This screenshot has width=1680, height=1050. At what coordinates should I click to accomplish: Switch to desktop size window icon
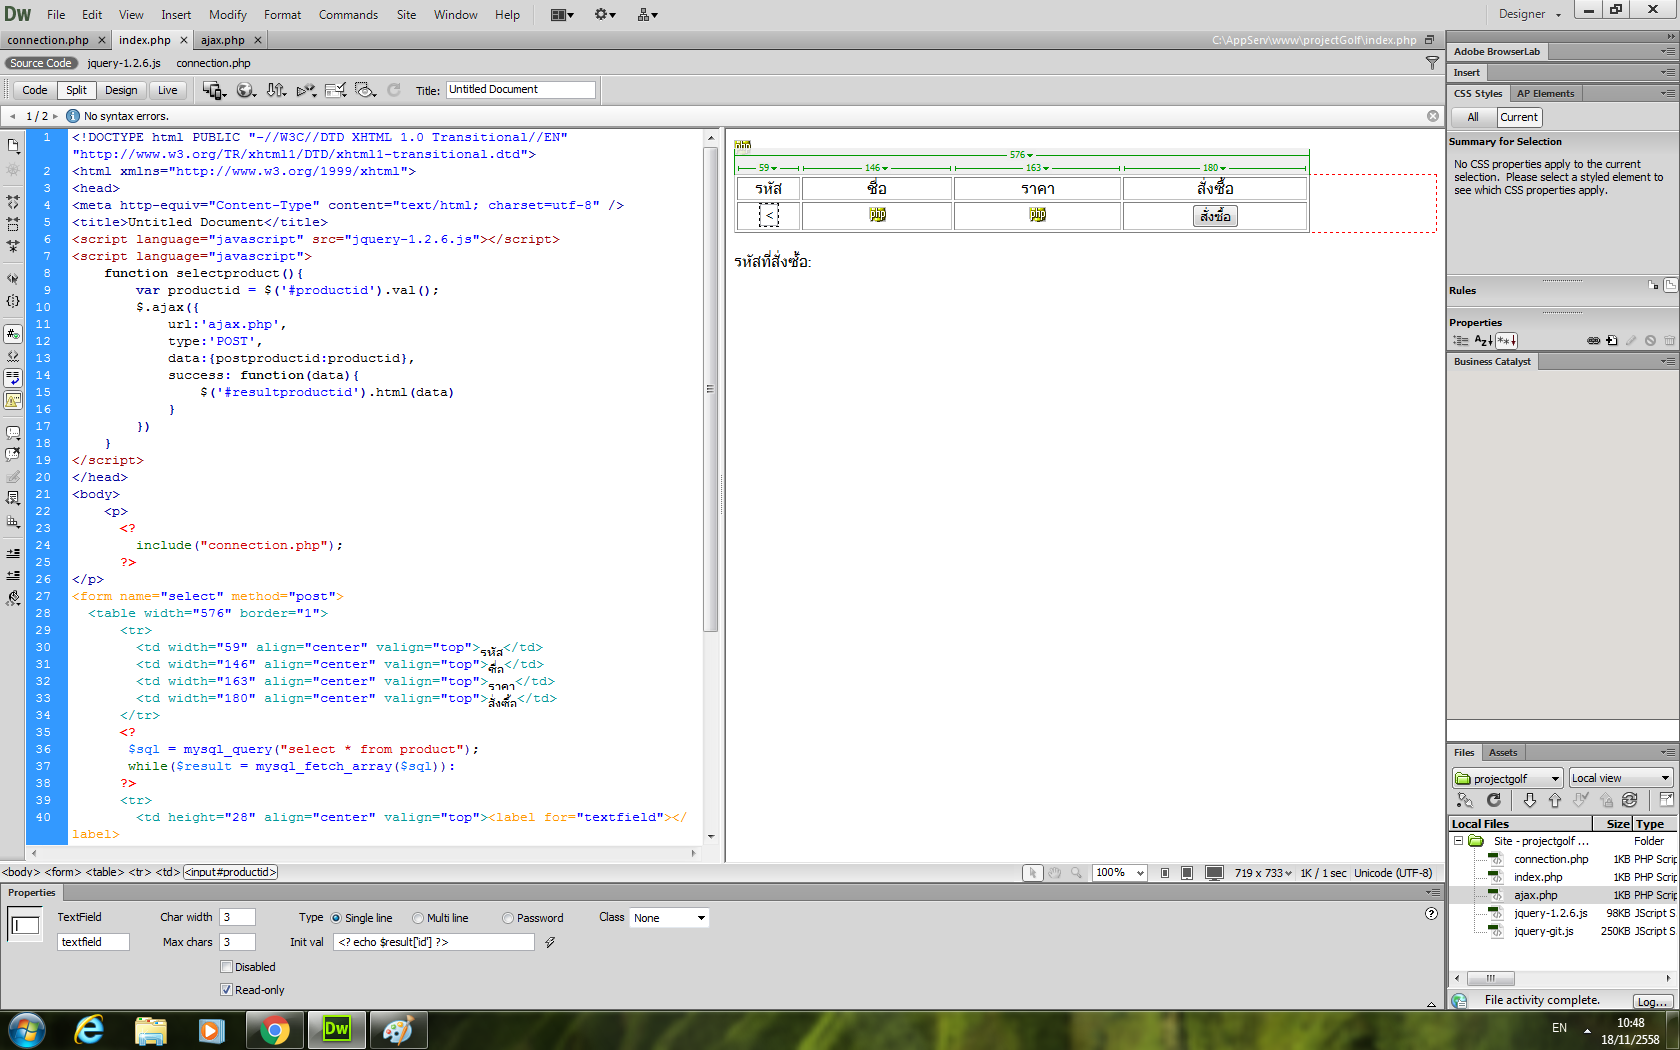[1214, 873]
